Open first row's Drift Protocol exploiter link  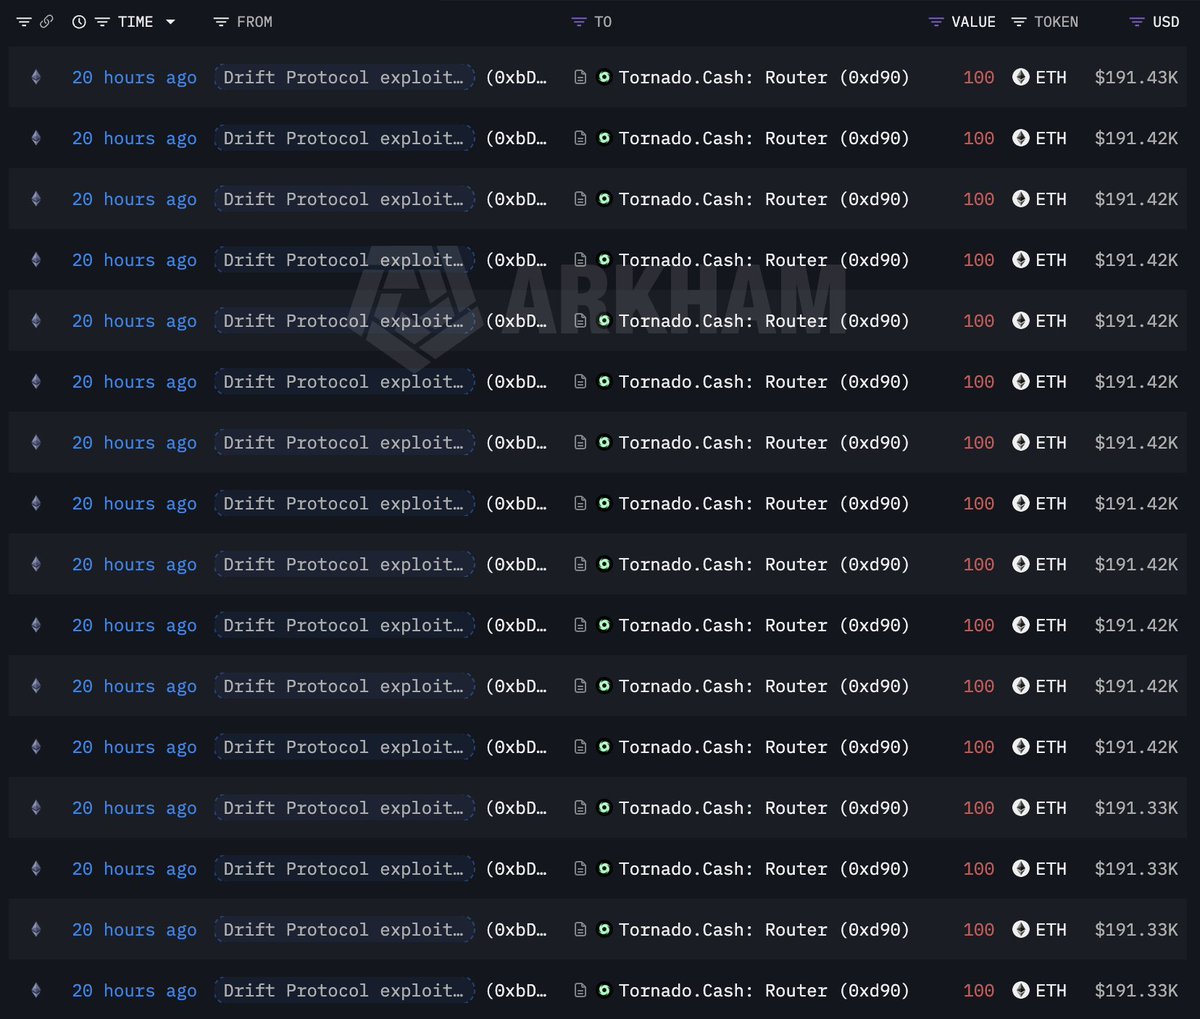[x=344, y=77]
